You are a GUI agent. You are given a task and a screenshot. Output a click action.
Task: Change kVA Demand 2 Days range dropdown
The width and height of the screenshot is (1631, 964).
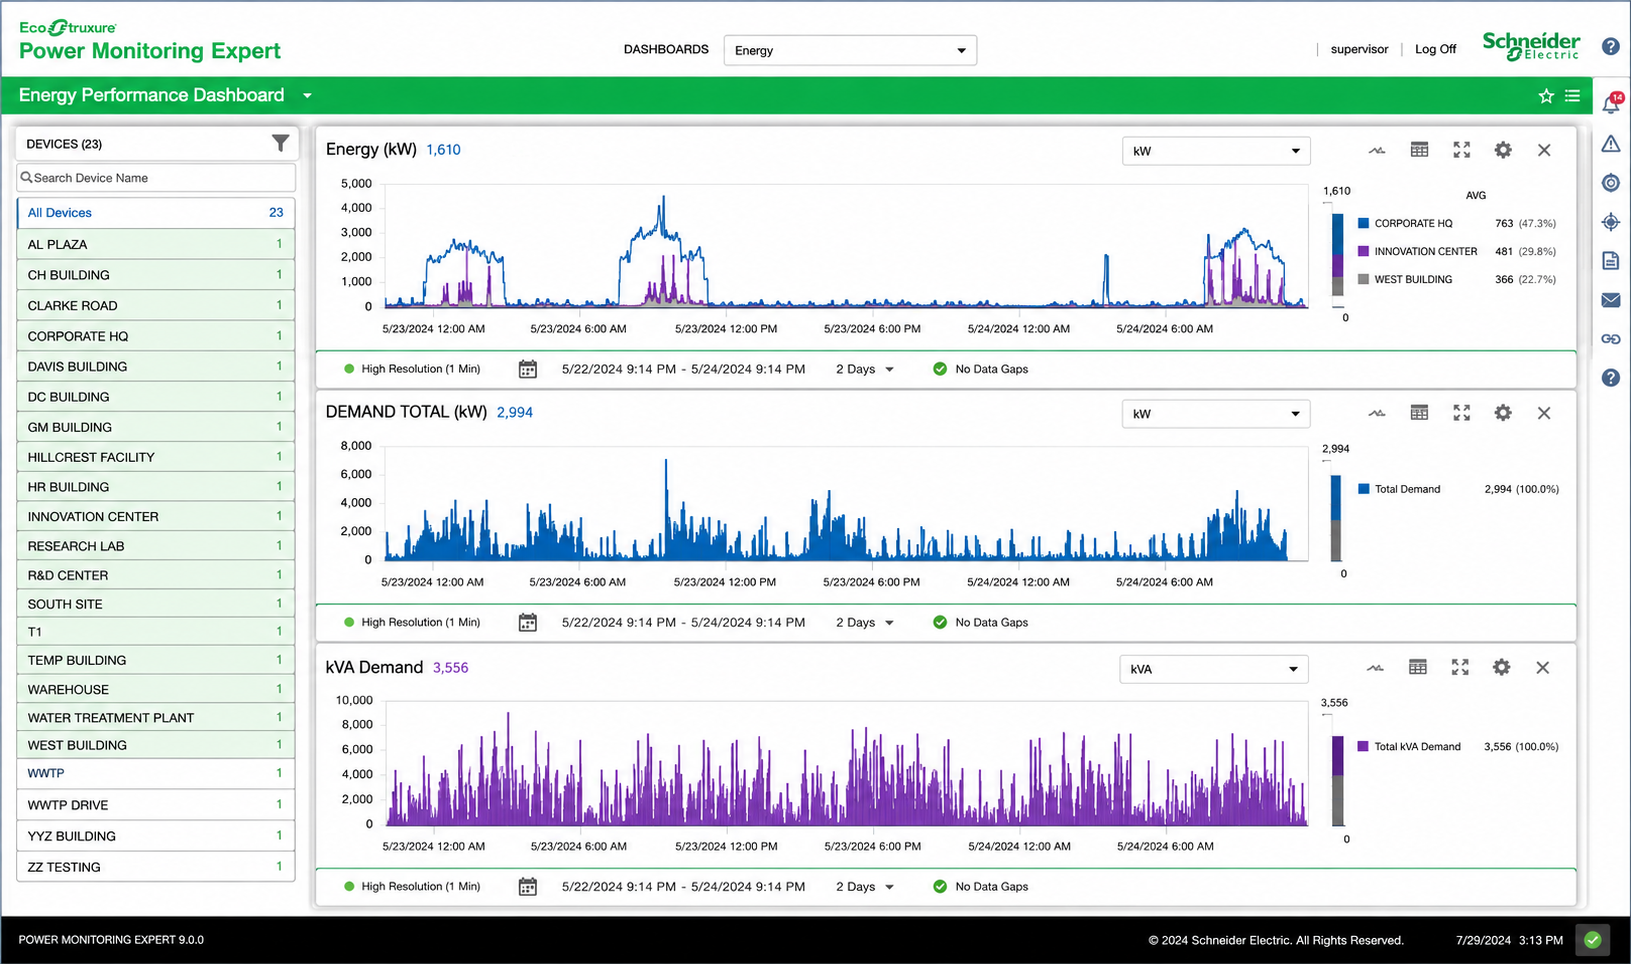click(865, 886)
